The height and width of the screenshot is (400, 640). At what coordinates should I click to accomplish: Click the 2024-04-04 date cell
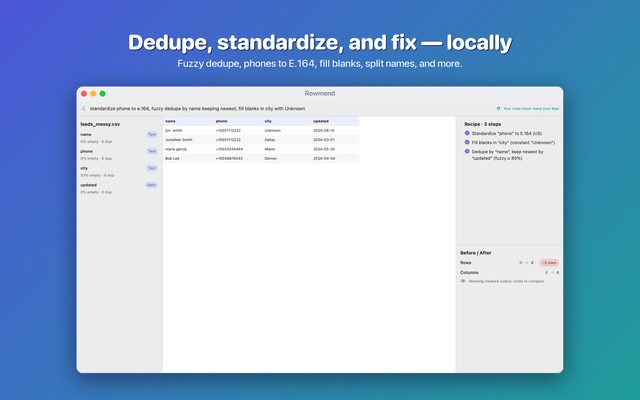point(324,158)
